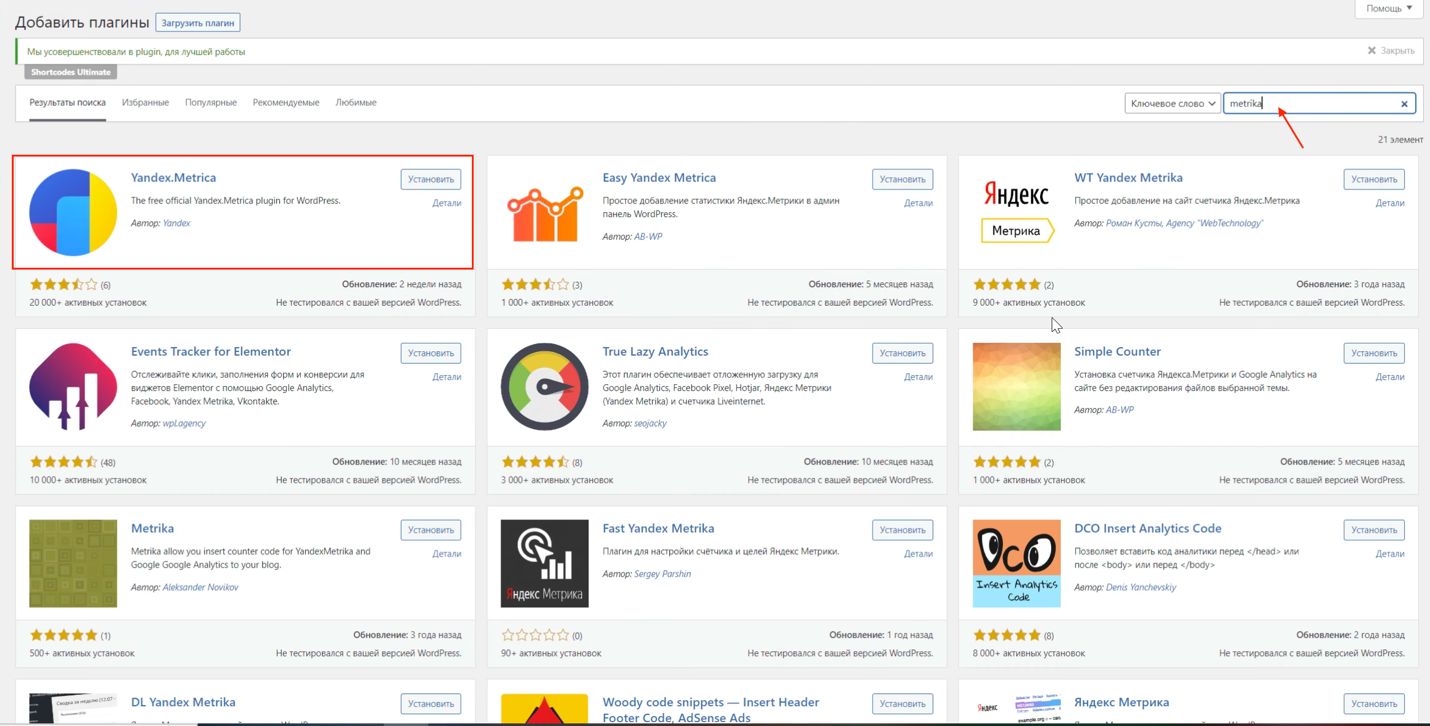Install the WT Yandex Metrika plugin

(1374, 179)
